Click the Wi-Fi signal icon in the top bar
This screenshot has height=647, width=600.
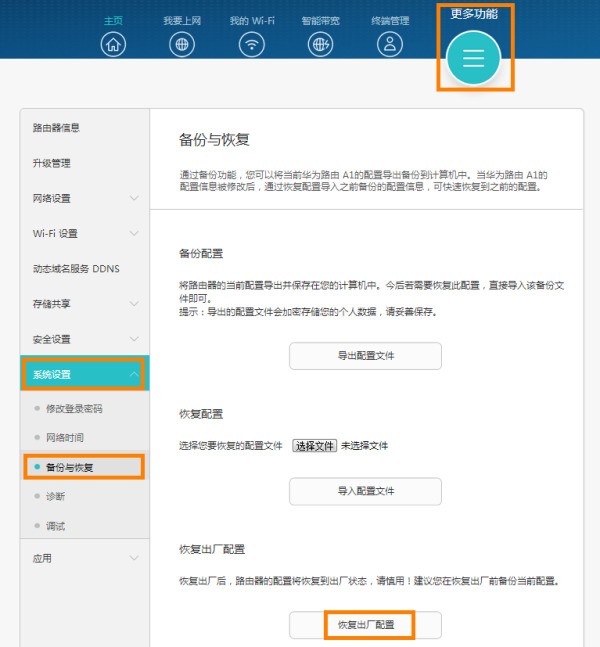252,44
